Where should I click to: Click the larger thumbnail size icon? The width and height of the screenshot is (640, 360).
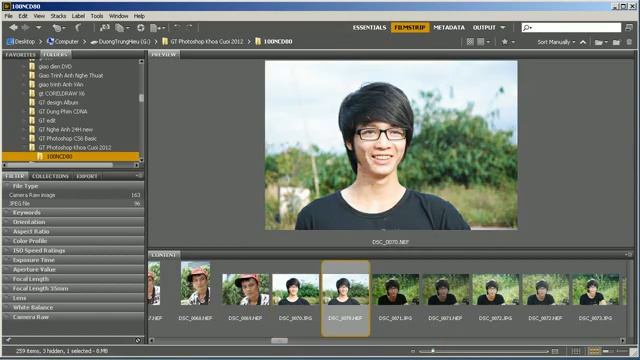tap(555, 351)
